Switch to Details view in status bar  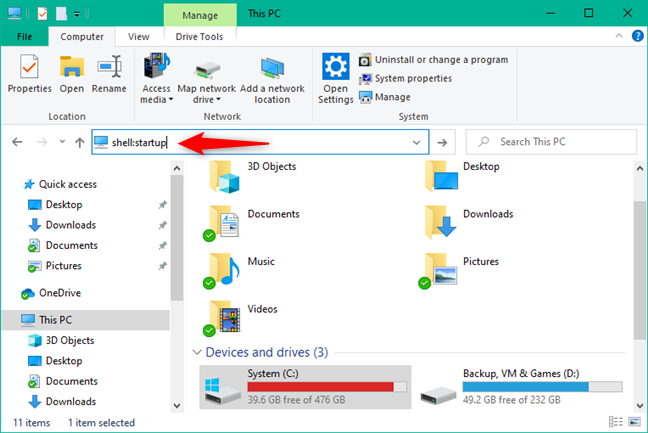[x=616, y=422]
